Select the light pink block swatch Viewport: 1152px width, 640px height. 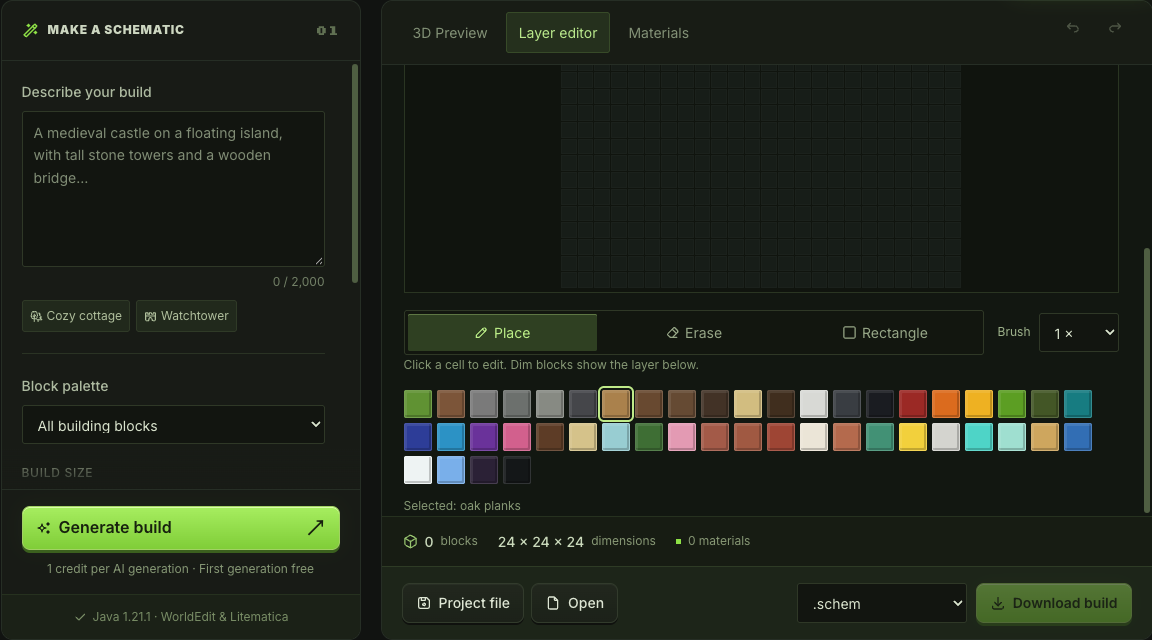pos(682,436)
